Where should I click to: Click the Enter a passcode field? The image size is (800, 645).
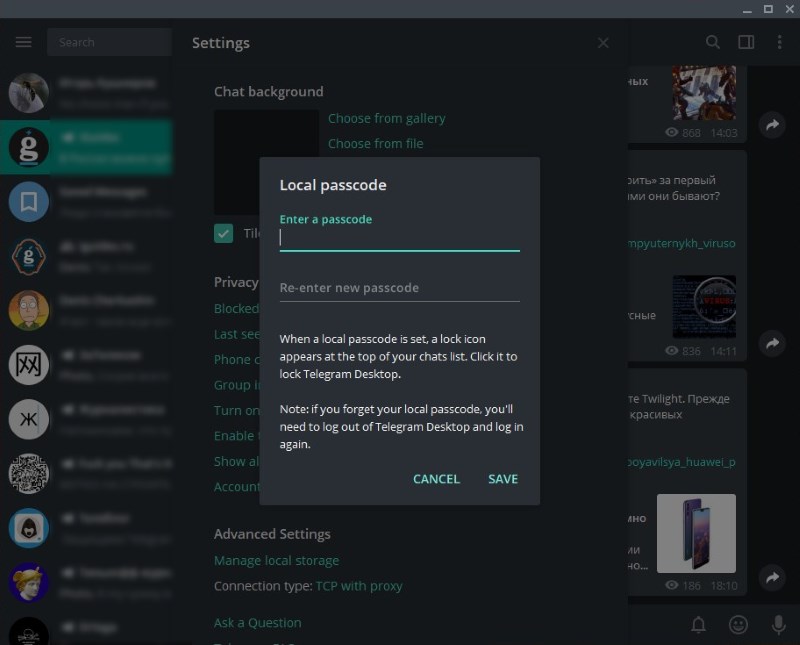(x=399, y=238)
